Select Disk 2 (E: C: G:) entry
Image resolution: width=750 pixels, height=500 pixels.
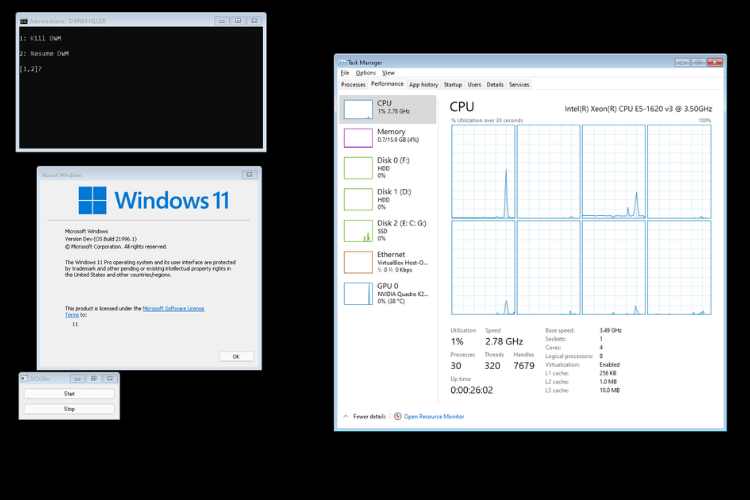point(387,231)
